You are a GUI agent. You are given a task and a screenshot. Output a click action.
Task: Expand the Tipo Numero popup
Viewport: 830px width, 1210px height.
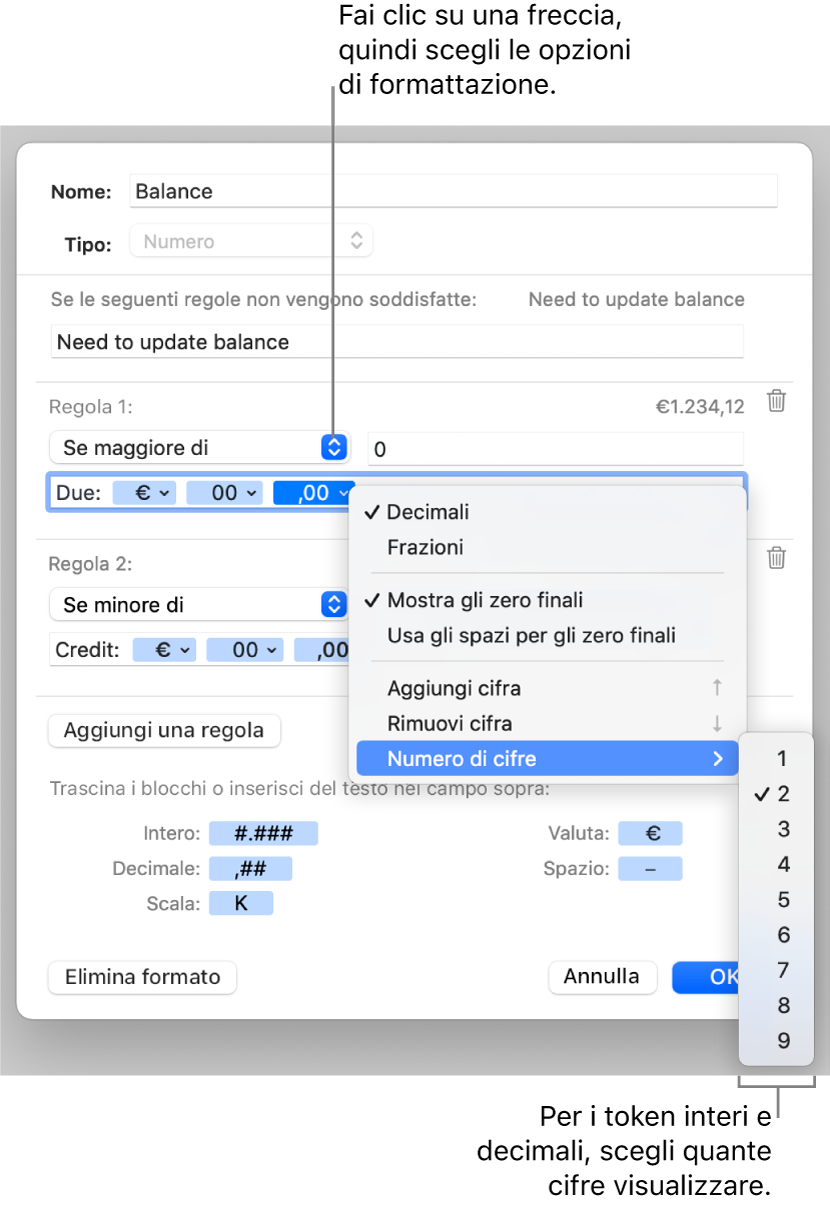click(251, 242)
